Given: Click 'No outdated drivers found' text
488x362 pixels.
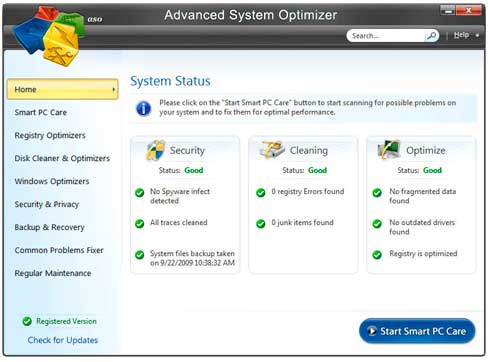Looking at the screenshot, I should pos(422,227).
